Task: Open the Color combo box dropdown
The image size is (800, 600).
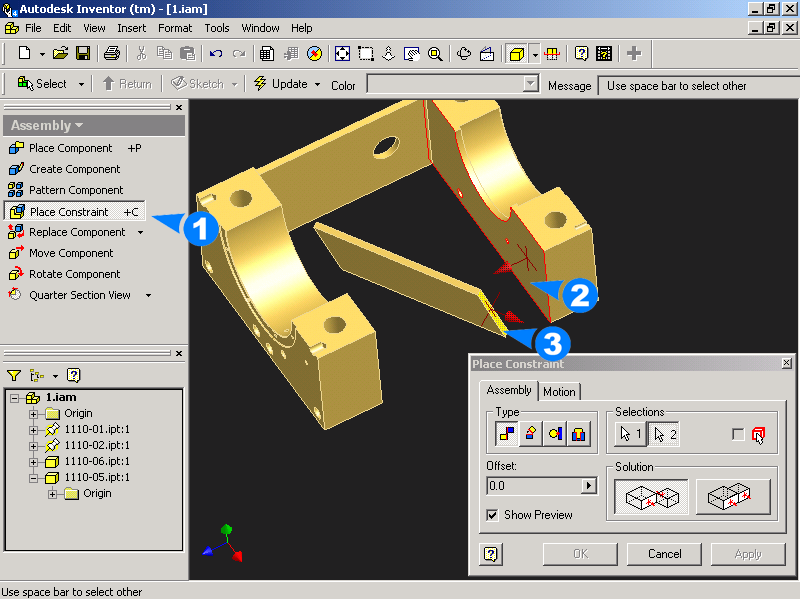Action: click(x=531, y=84)
